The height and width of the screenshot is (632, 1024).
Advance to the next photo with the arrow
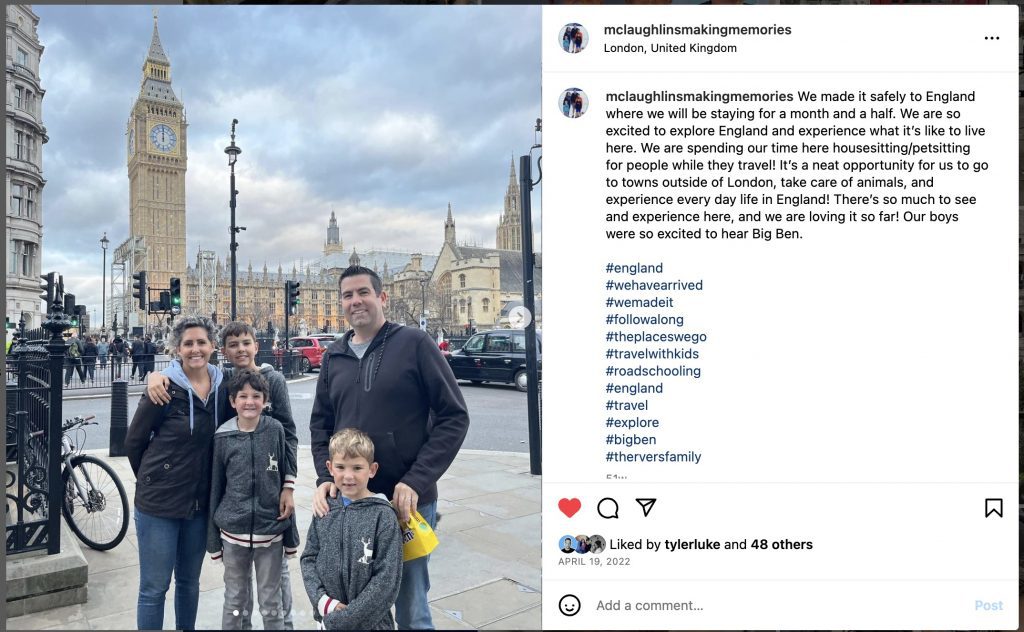520,317
